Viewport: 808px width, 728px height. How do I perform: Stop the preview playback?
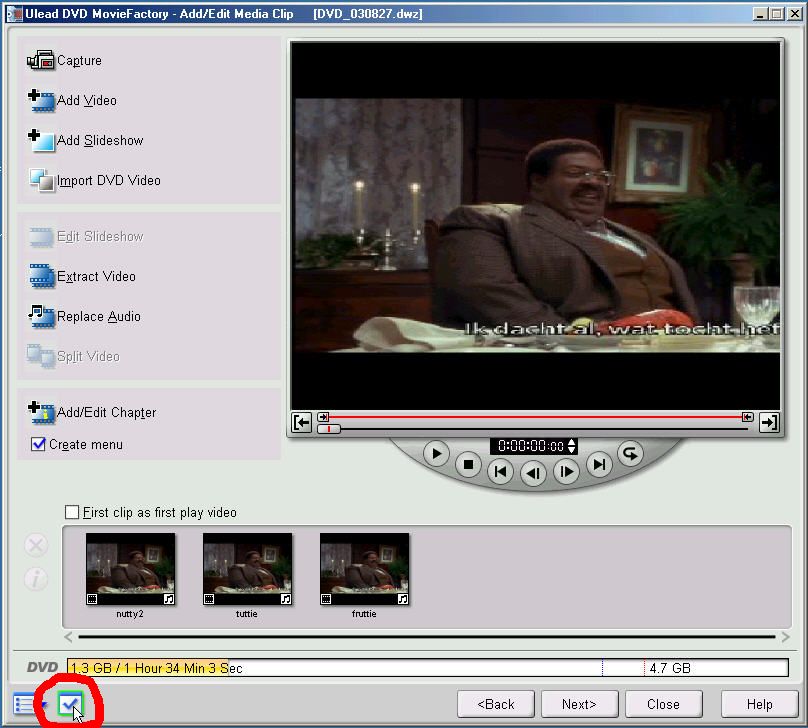[468, 465]
